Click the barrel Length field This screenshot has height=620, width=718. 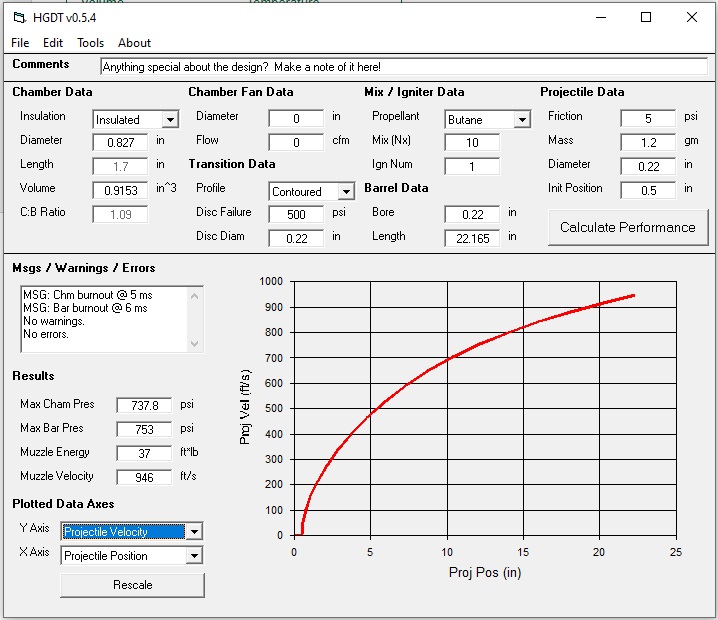pos(472,238)
